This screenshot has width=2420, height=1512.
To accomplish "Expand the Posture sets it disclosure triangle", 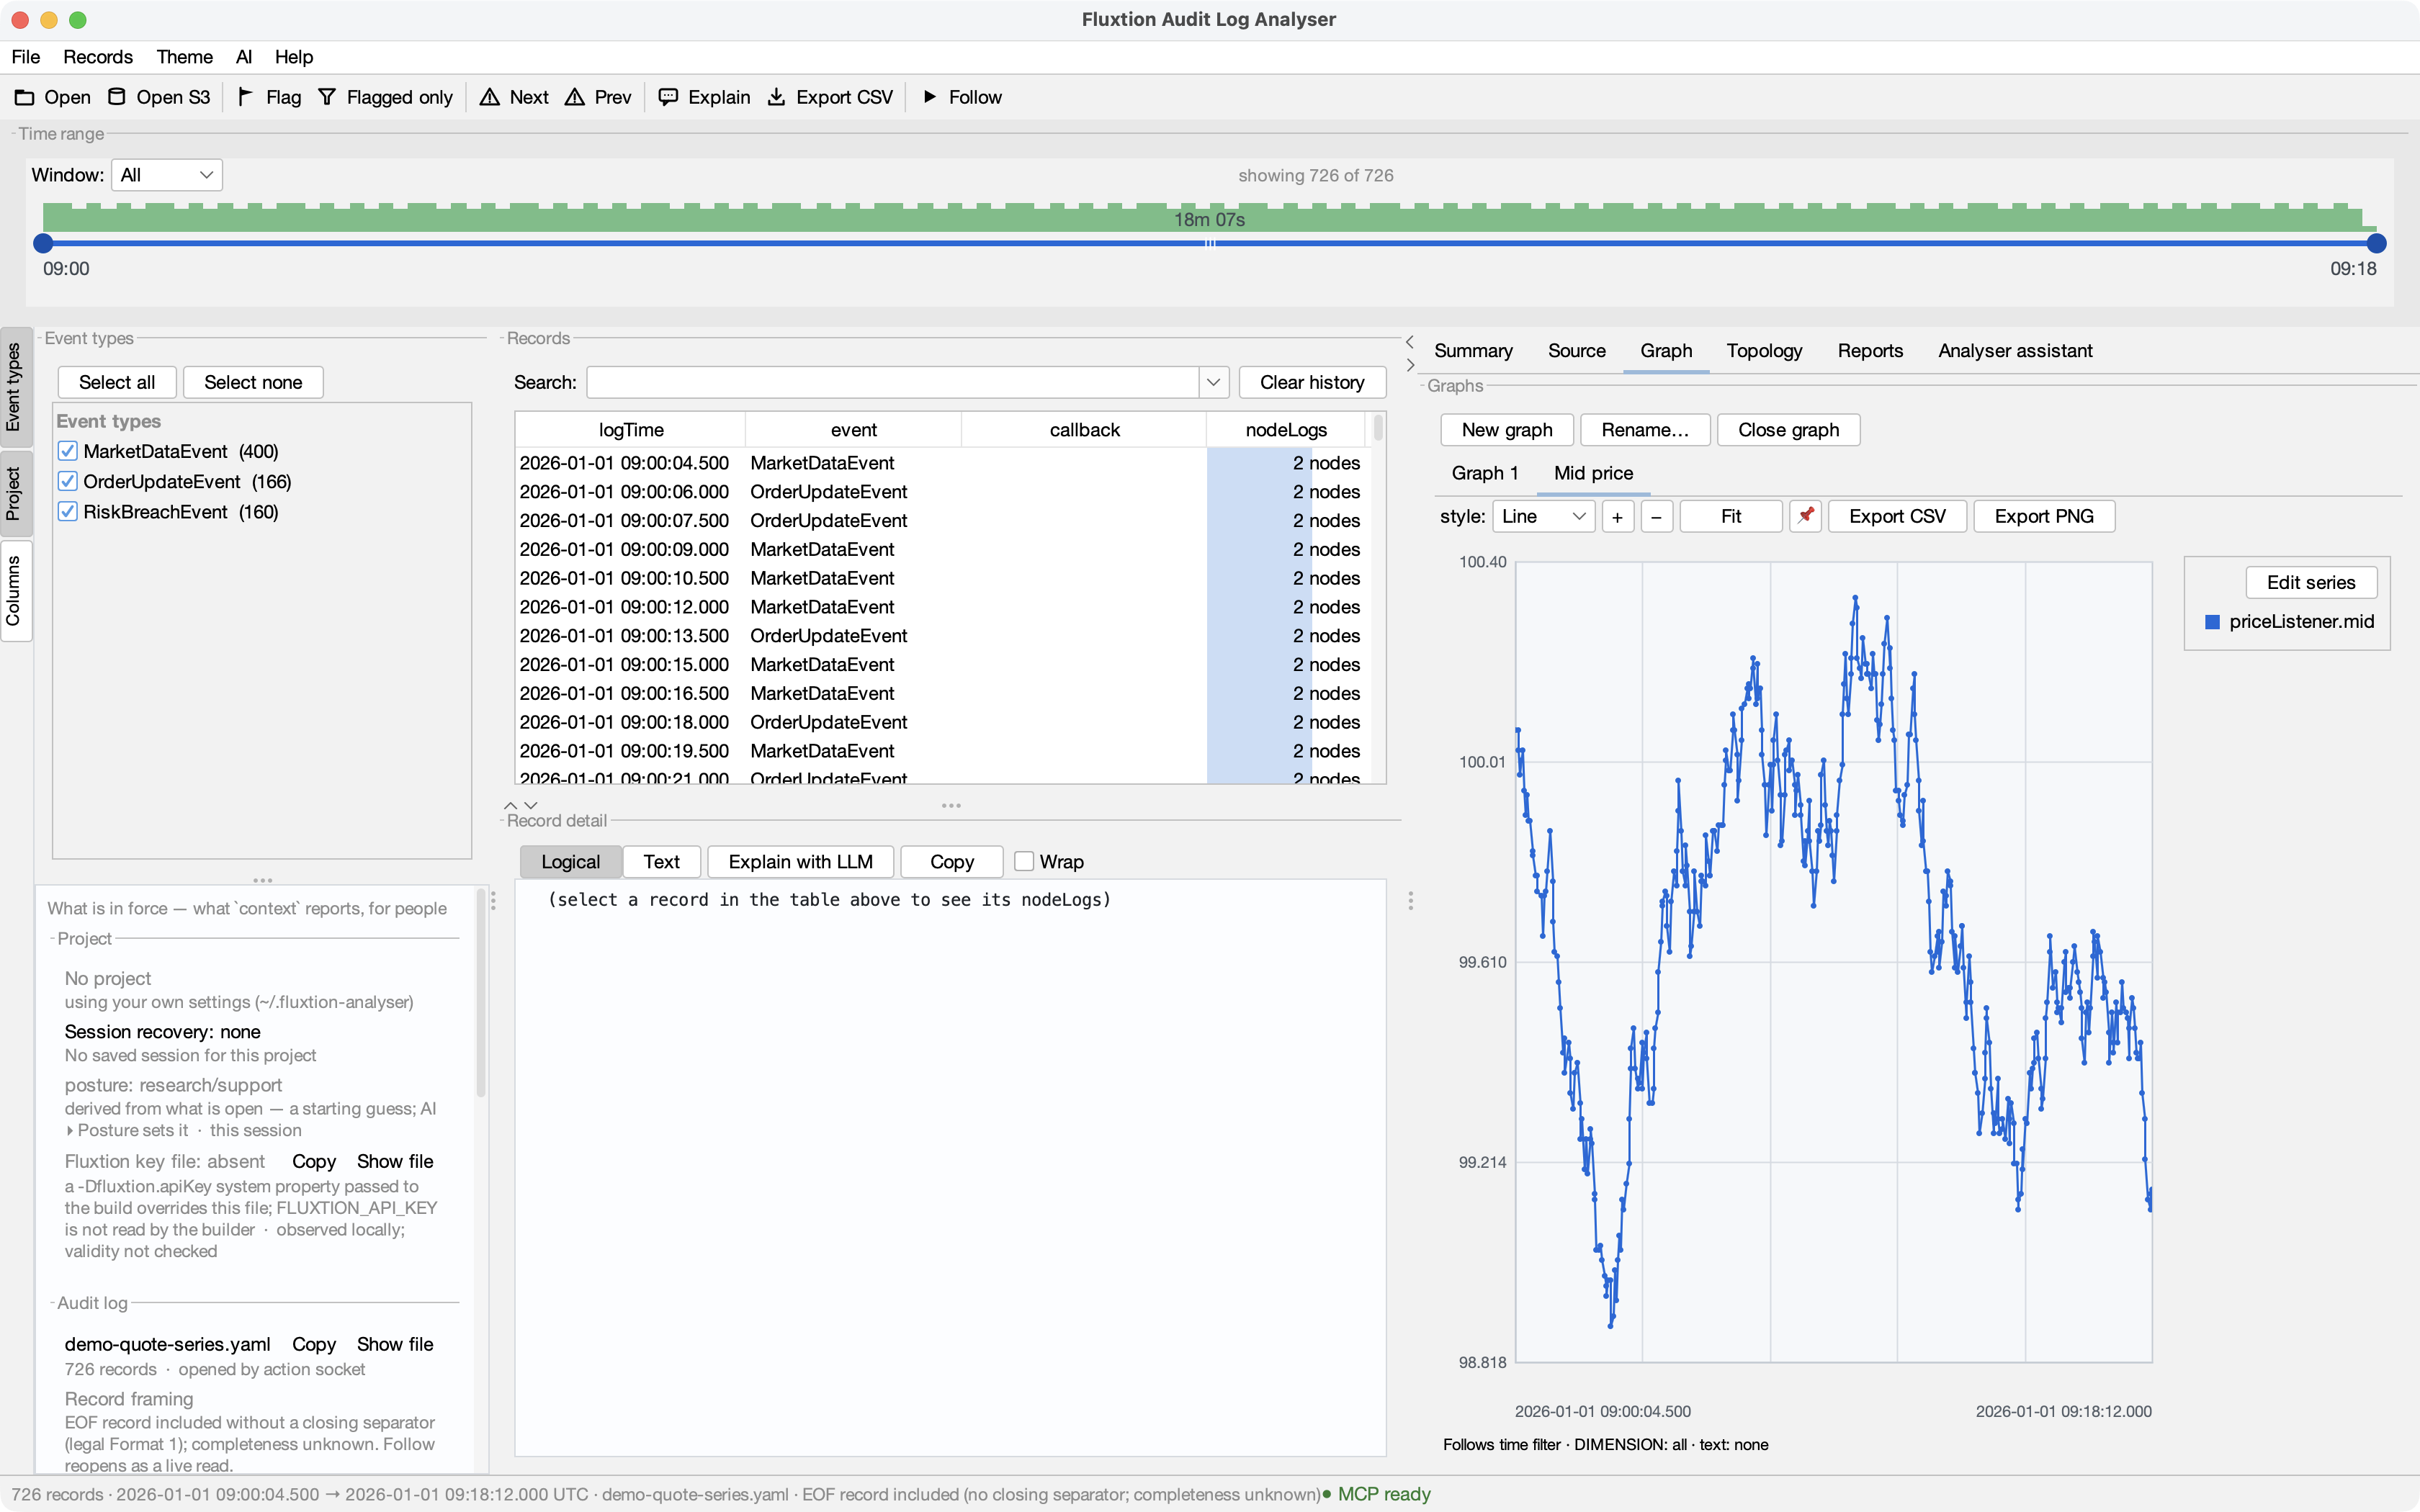I will point(70,1130).
